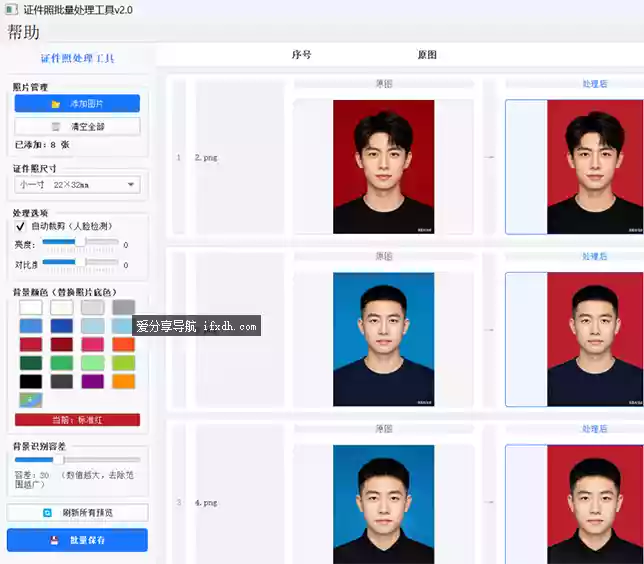The height and width of the screenshot is (564, 644).
Task: Click the 已添加: 8 张 count label
Action: coord(42,145)
